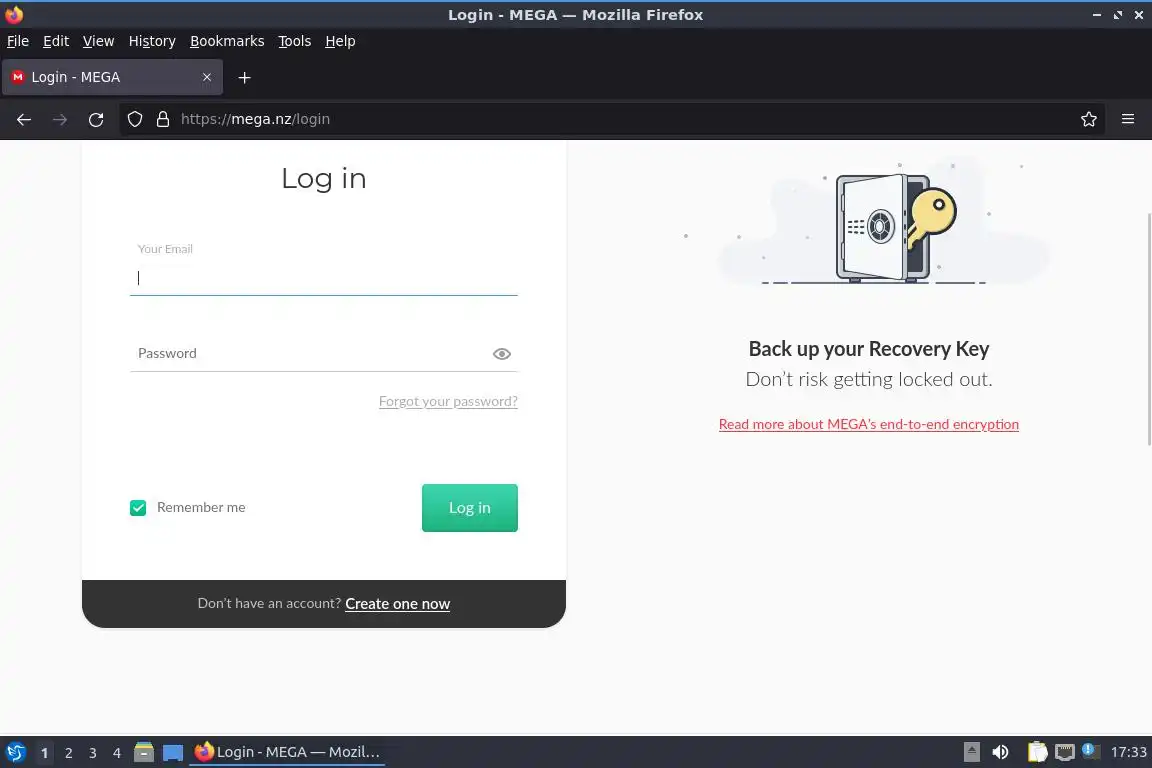
Task: Click the page vertical scrollbar
Action: [x=1149, y=329]
